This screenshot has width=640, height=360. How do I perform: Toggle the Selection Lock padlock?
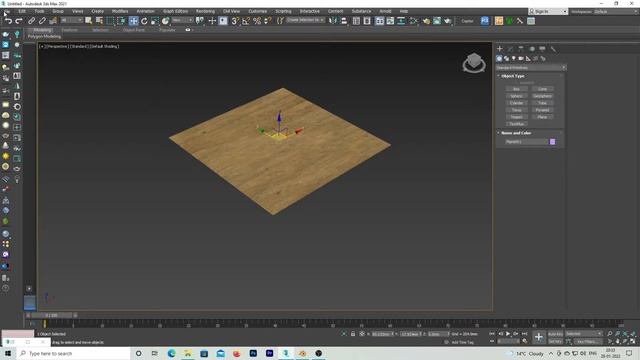pyautogui.click(x=353, y=334)
